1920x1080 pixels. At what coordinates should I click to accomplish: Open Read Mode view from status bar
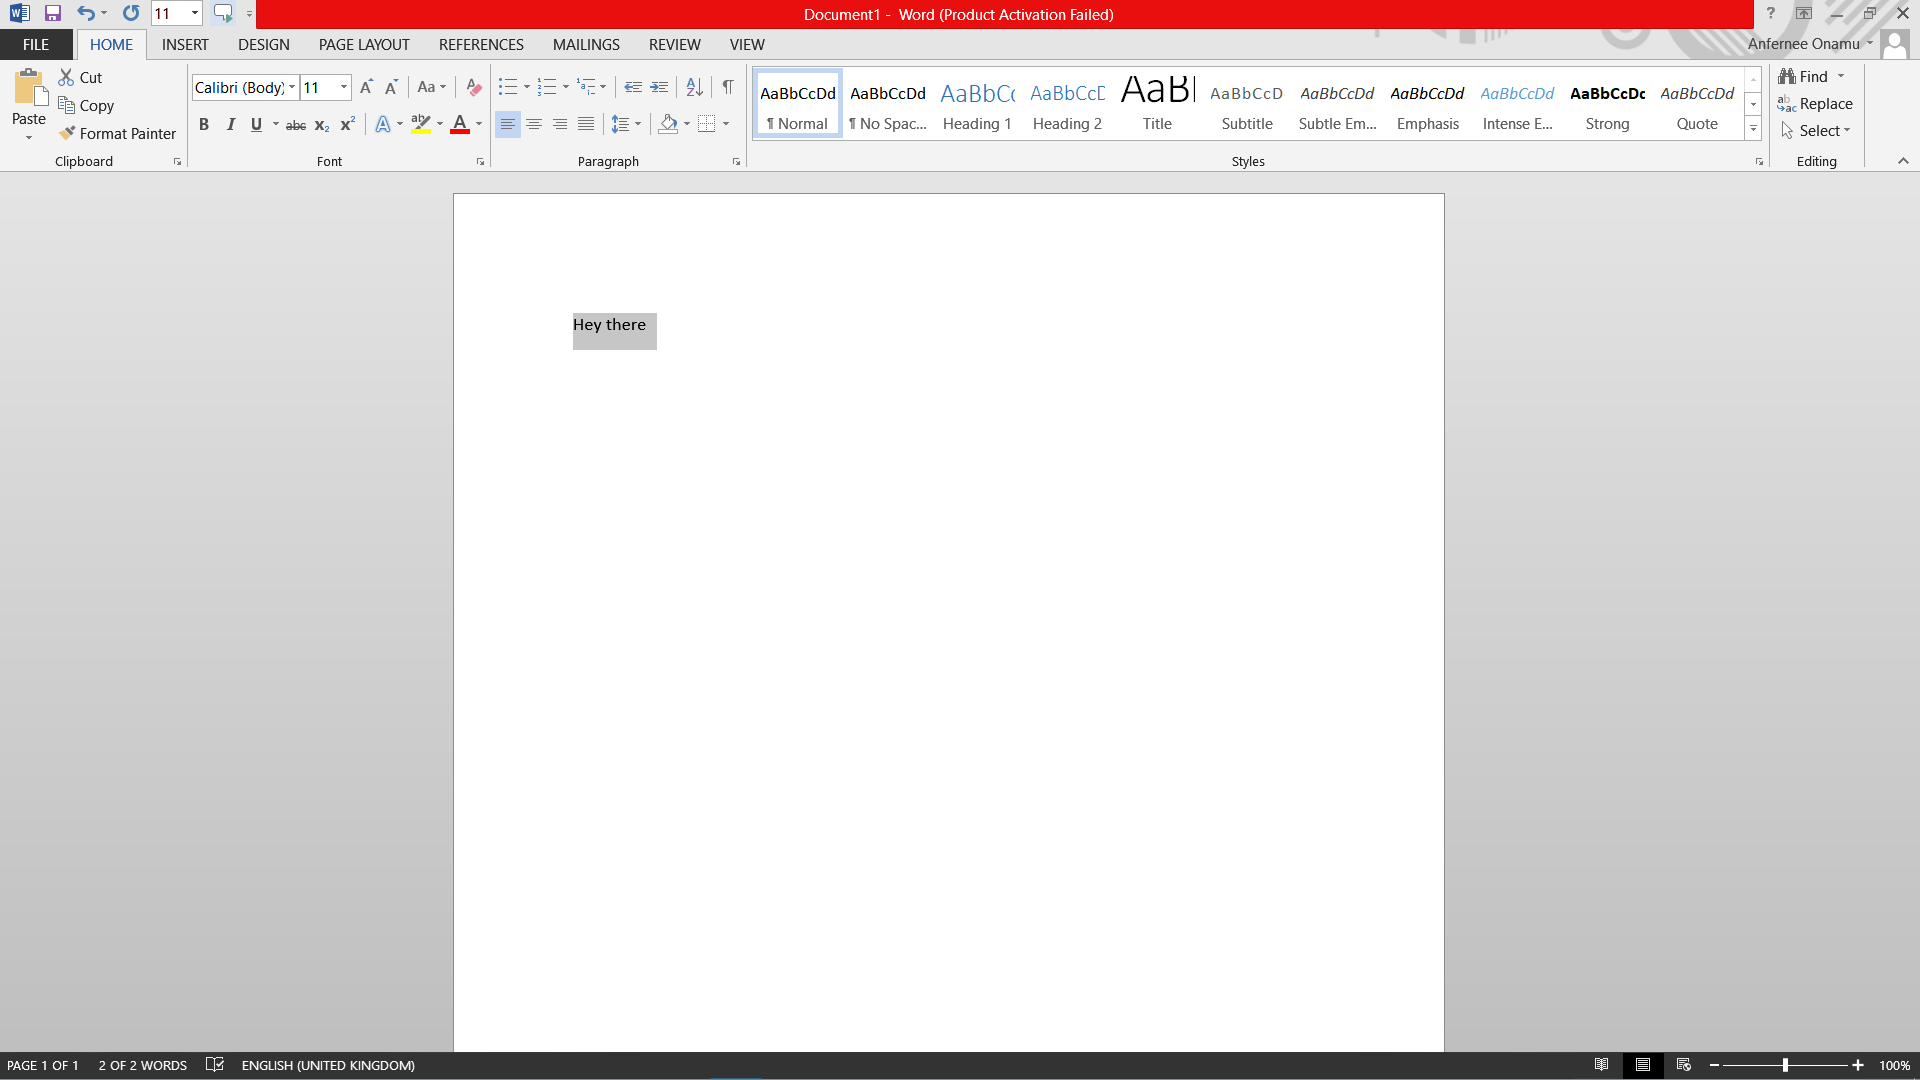[1601, 1065]
